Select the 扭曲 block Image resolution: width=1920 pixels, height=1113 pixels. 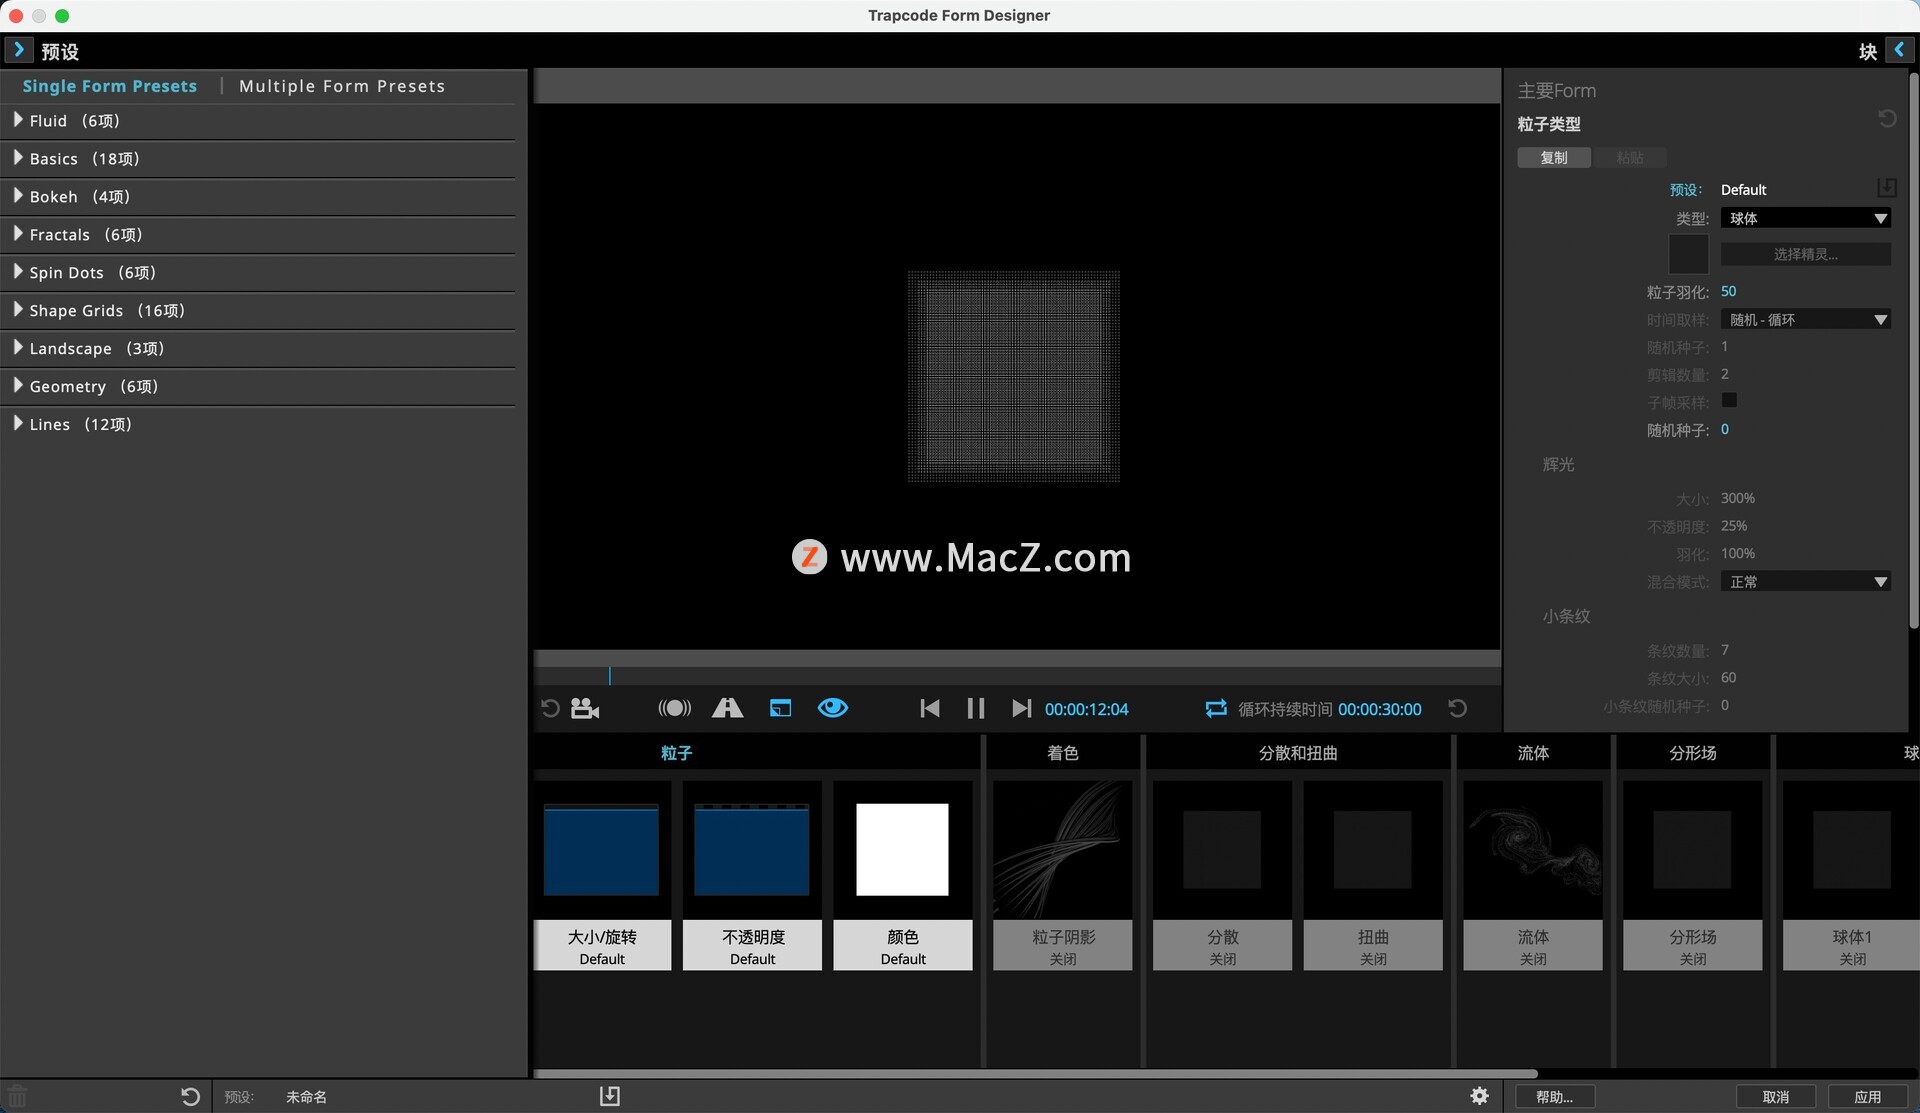pyautogui.click(x=1373, y=875)
